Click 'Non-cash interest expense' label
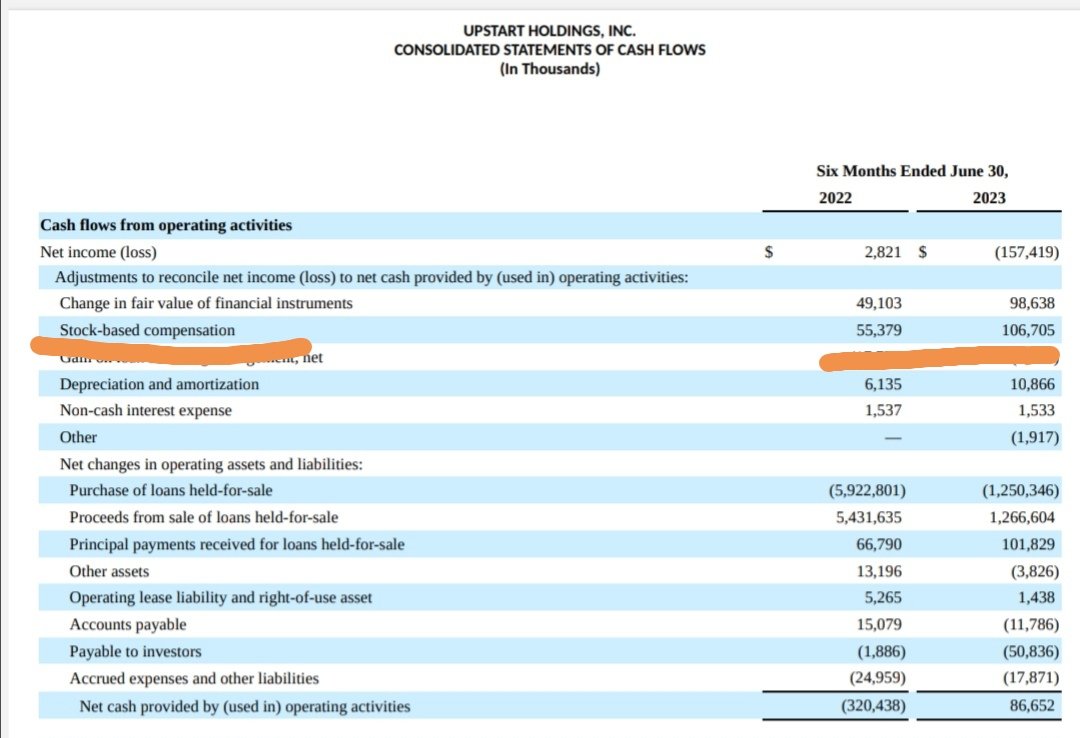 (x=145, y=411)
